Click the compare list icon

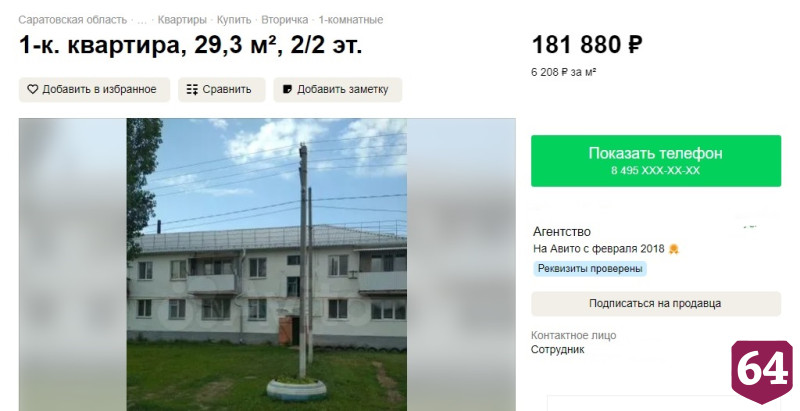coord(192,90)
